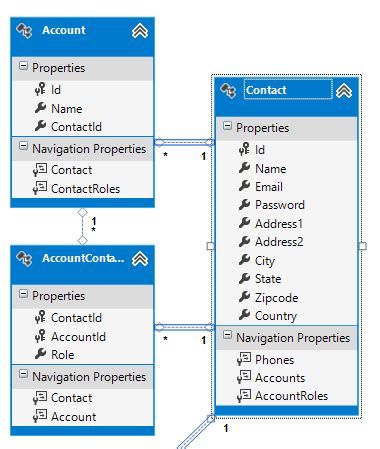Click the Contact entity icon in header

(228, 90)
